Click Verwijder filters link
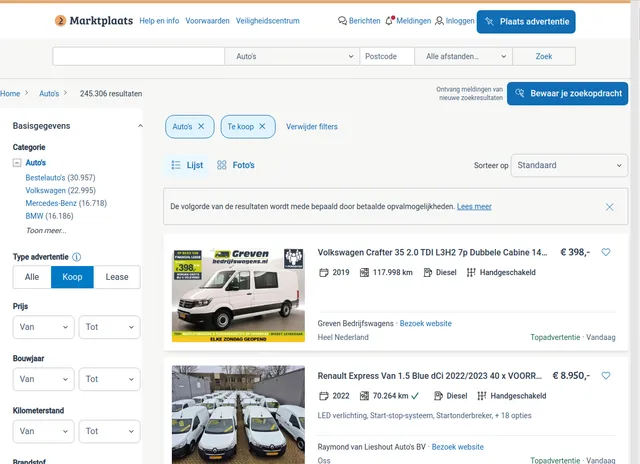Image resolution: width=640 pixels, height=464 pixels. pyautogui.click(x=312, y=127)
